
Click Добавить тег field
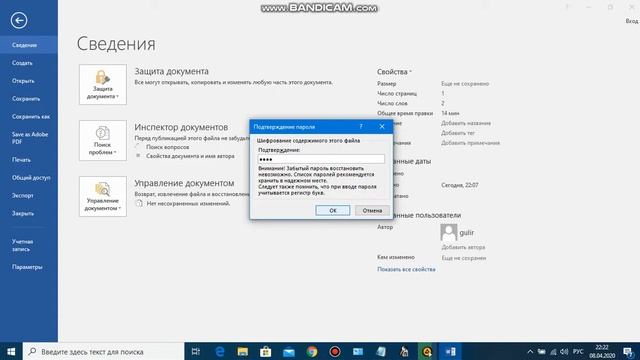coord(458,133)
